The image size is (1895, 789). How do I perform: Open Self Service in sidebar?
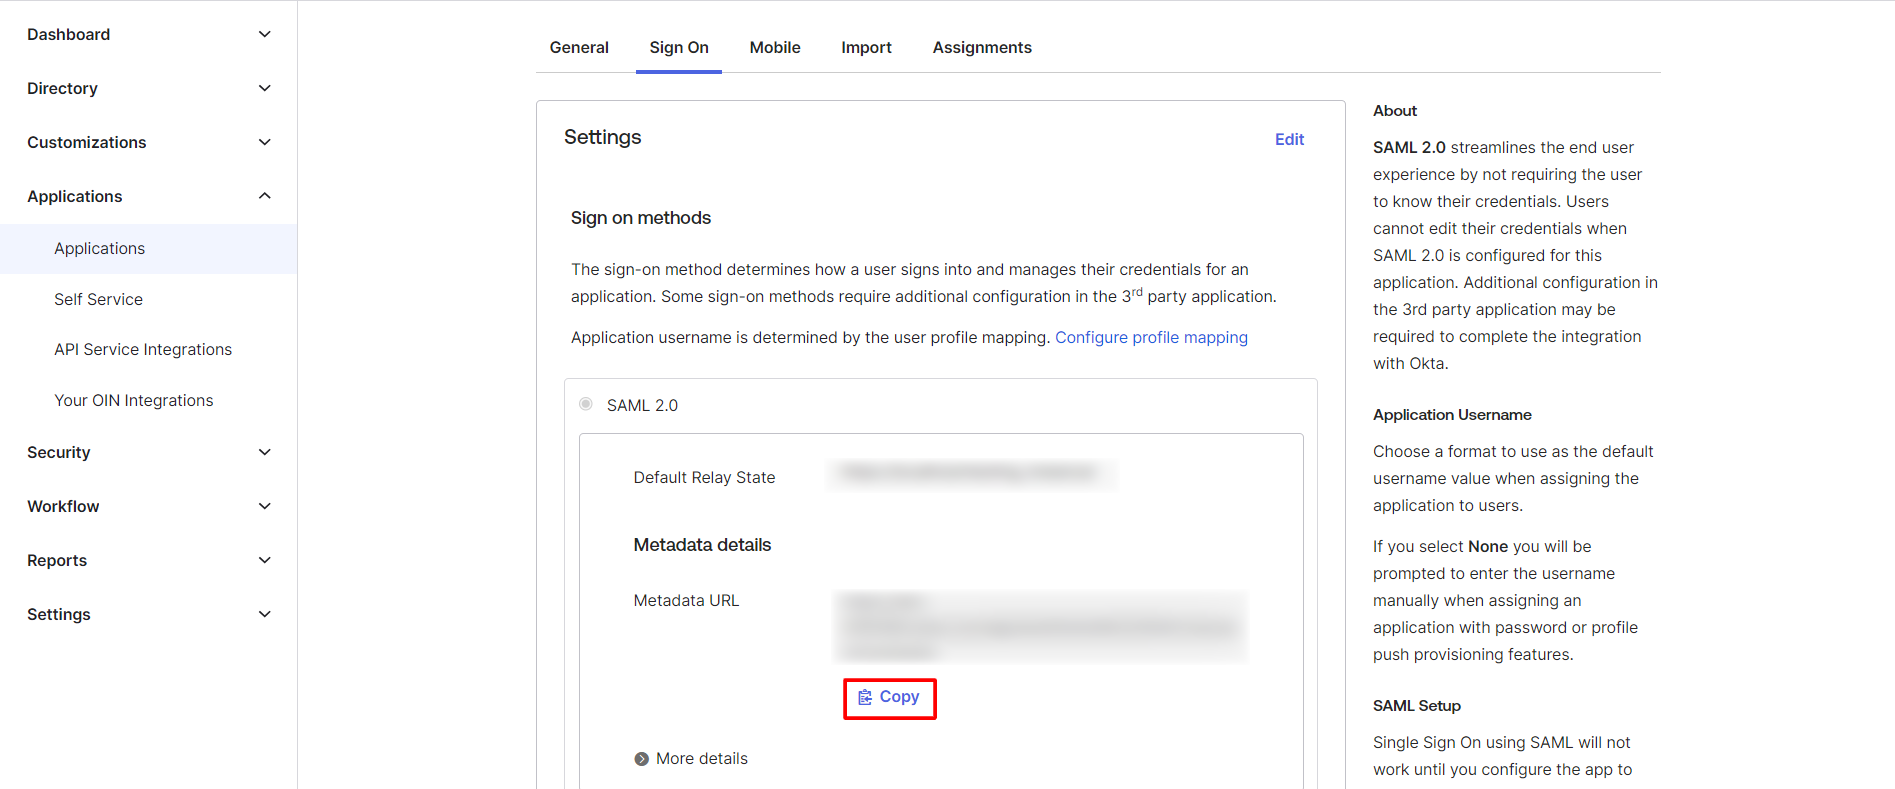click(98, 299)
